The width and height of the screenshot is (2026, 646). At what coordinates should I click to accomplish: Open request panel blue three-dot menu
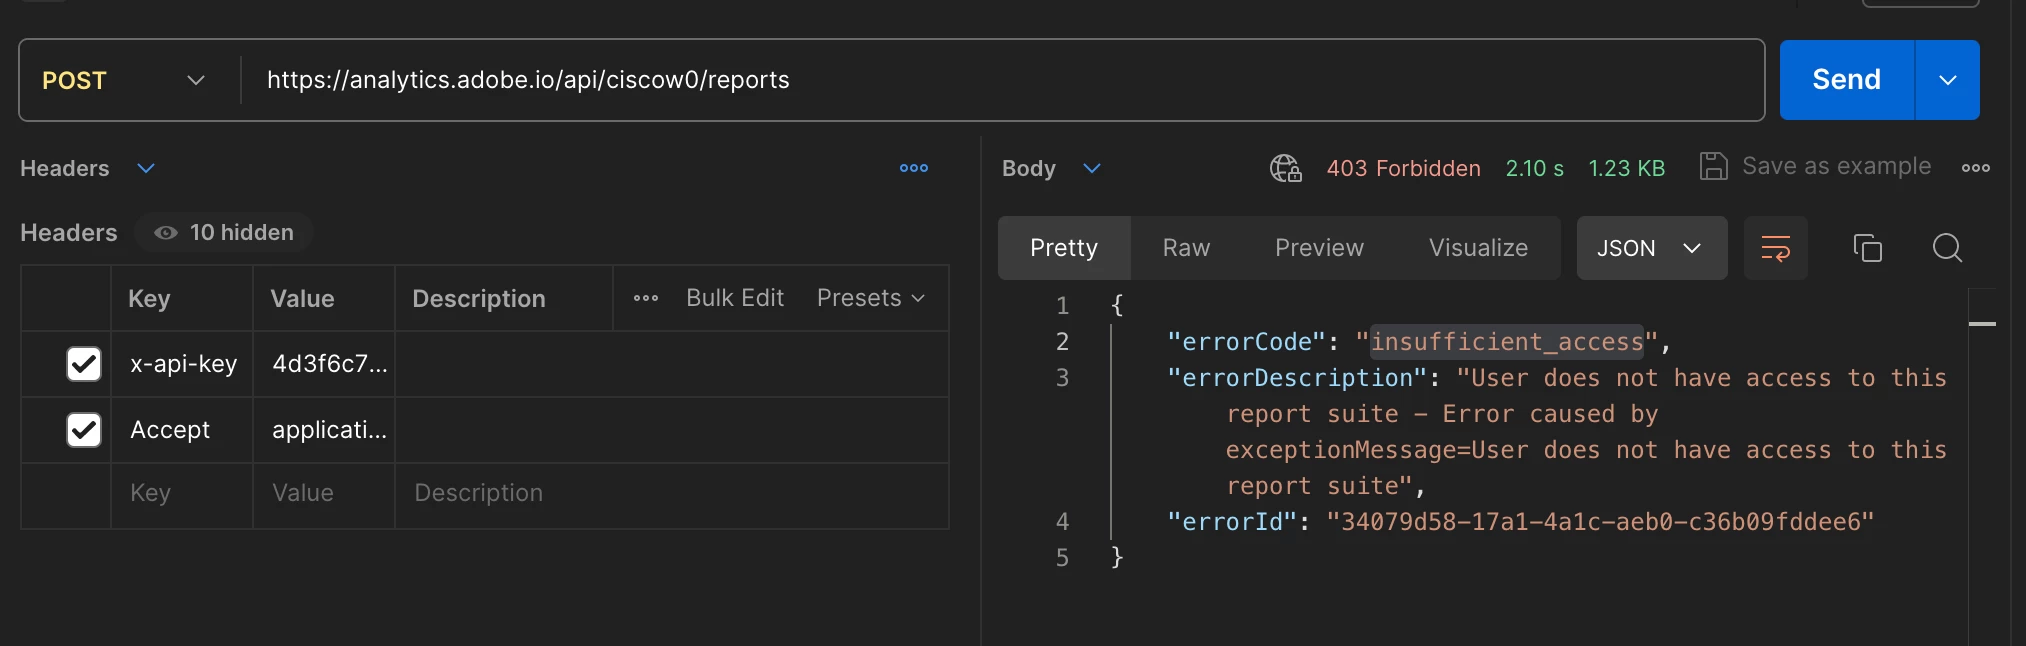(x=914, y=168)
